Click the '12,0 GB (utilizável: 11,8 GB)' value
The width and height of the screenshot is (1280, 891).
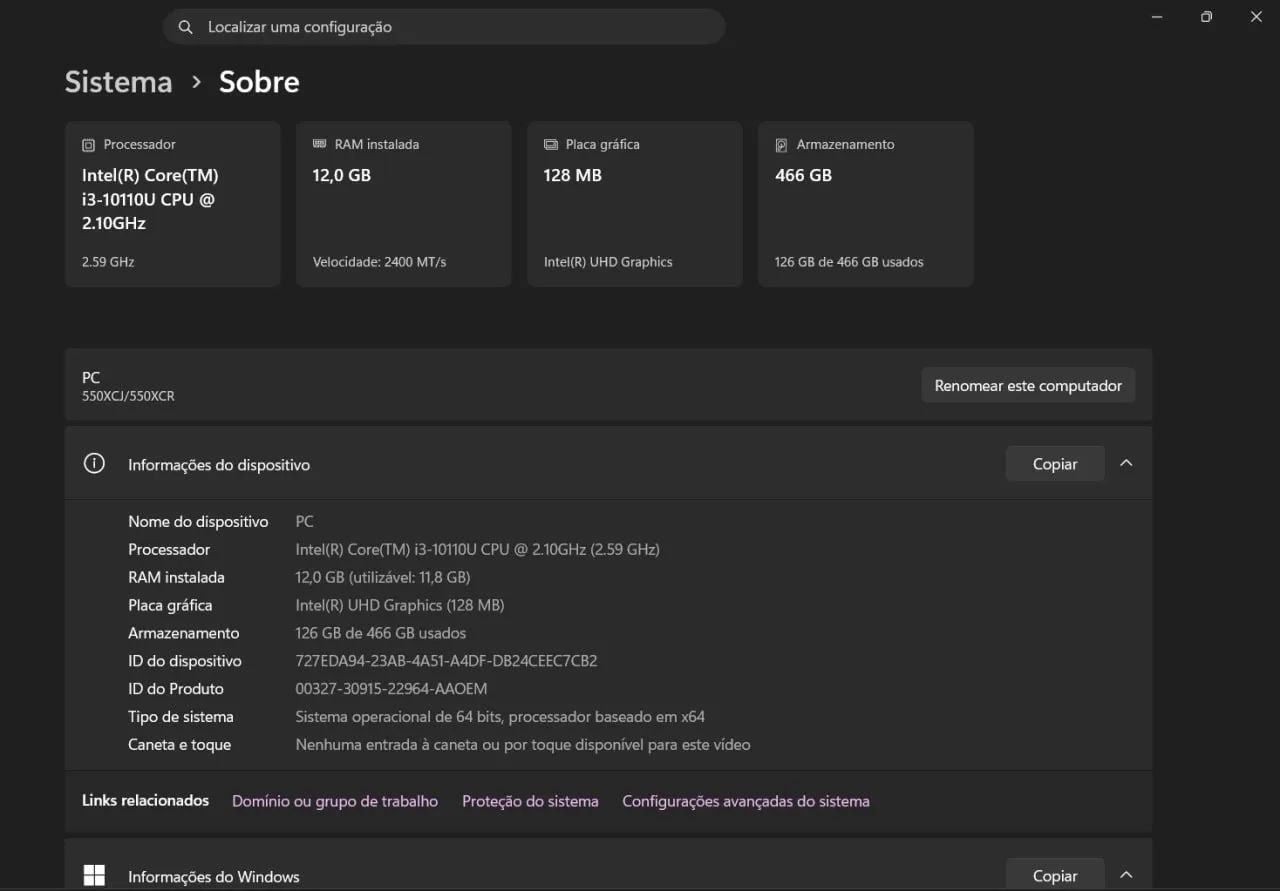tap(383, 577)
